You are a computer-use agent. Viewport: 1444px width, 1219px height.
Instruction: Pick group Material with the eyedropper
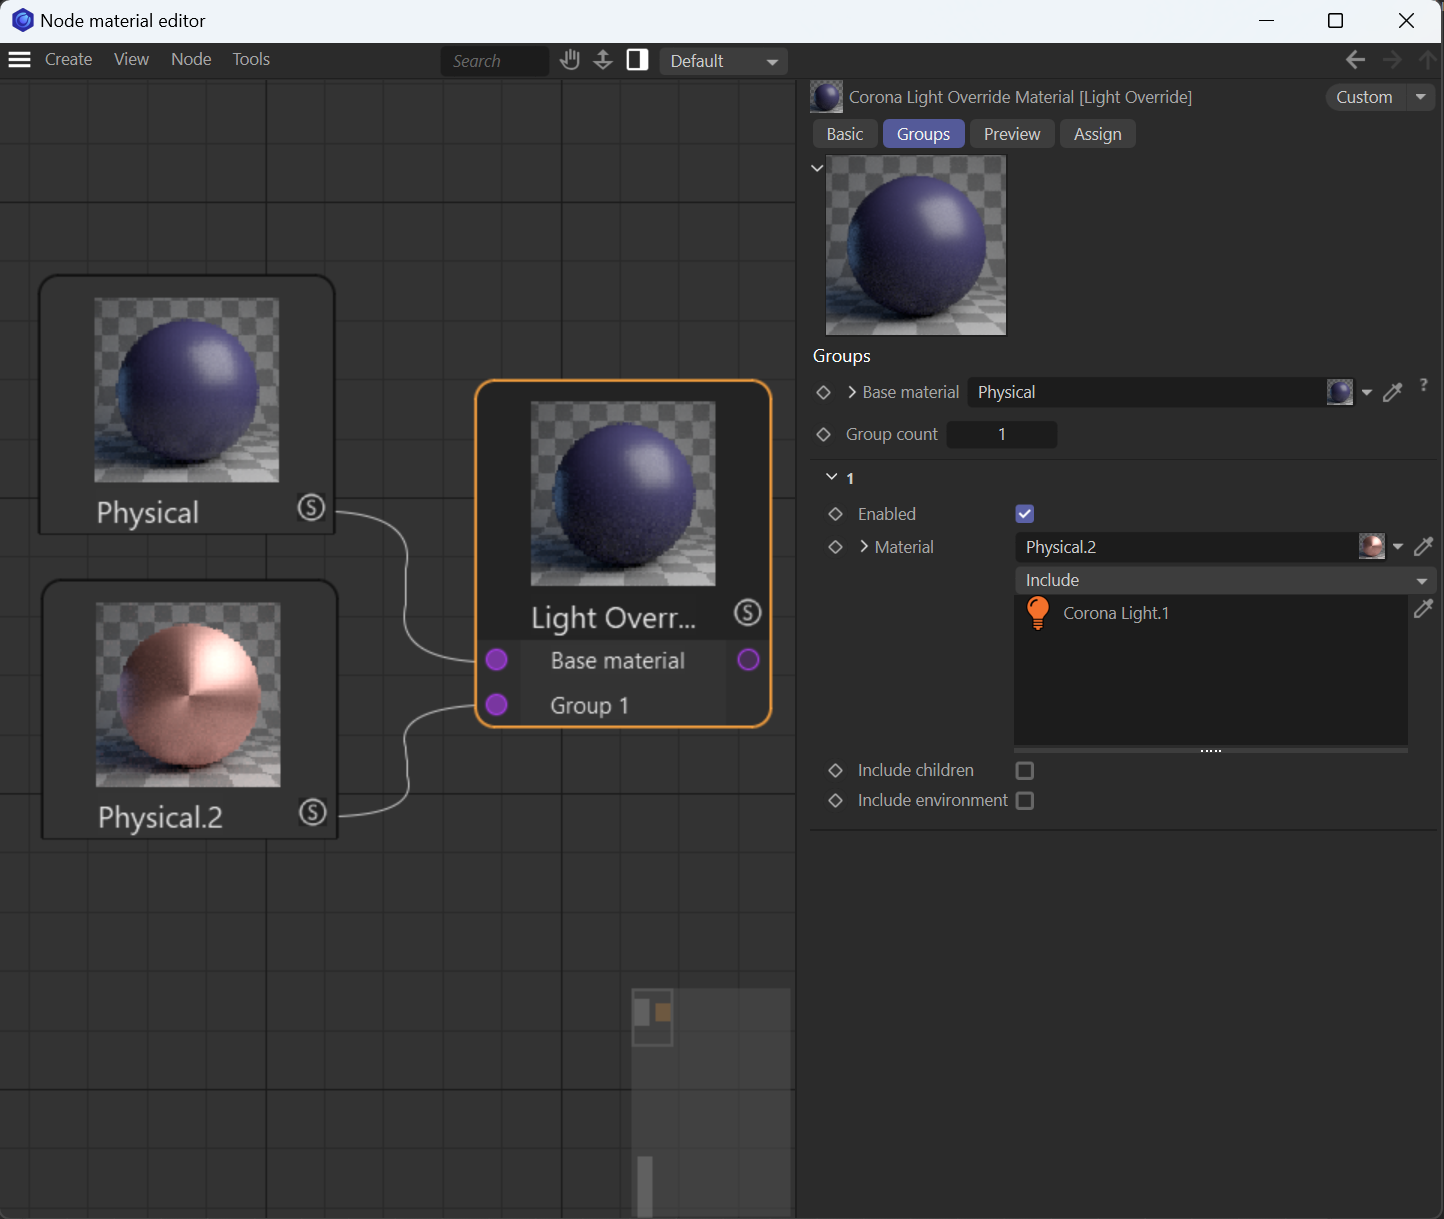coord(1423,546)
